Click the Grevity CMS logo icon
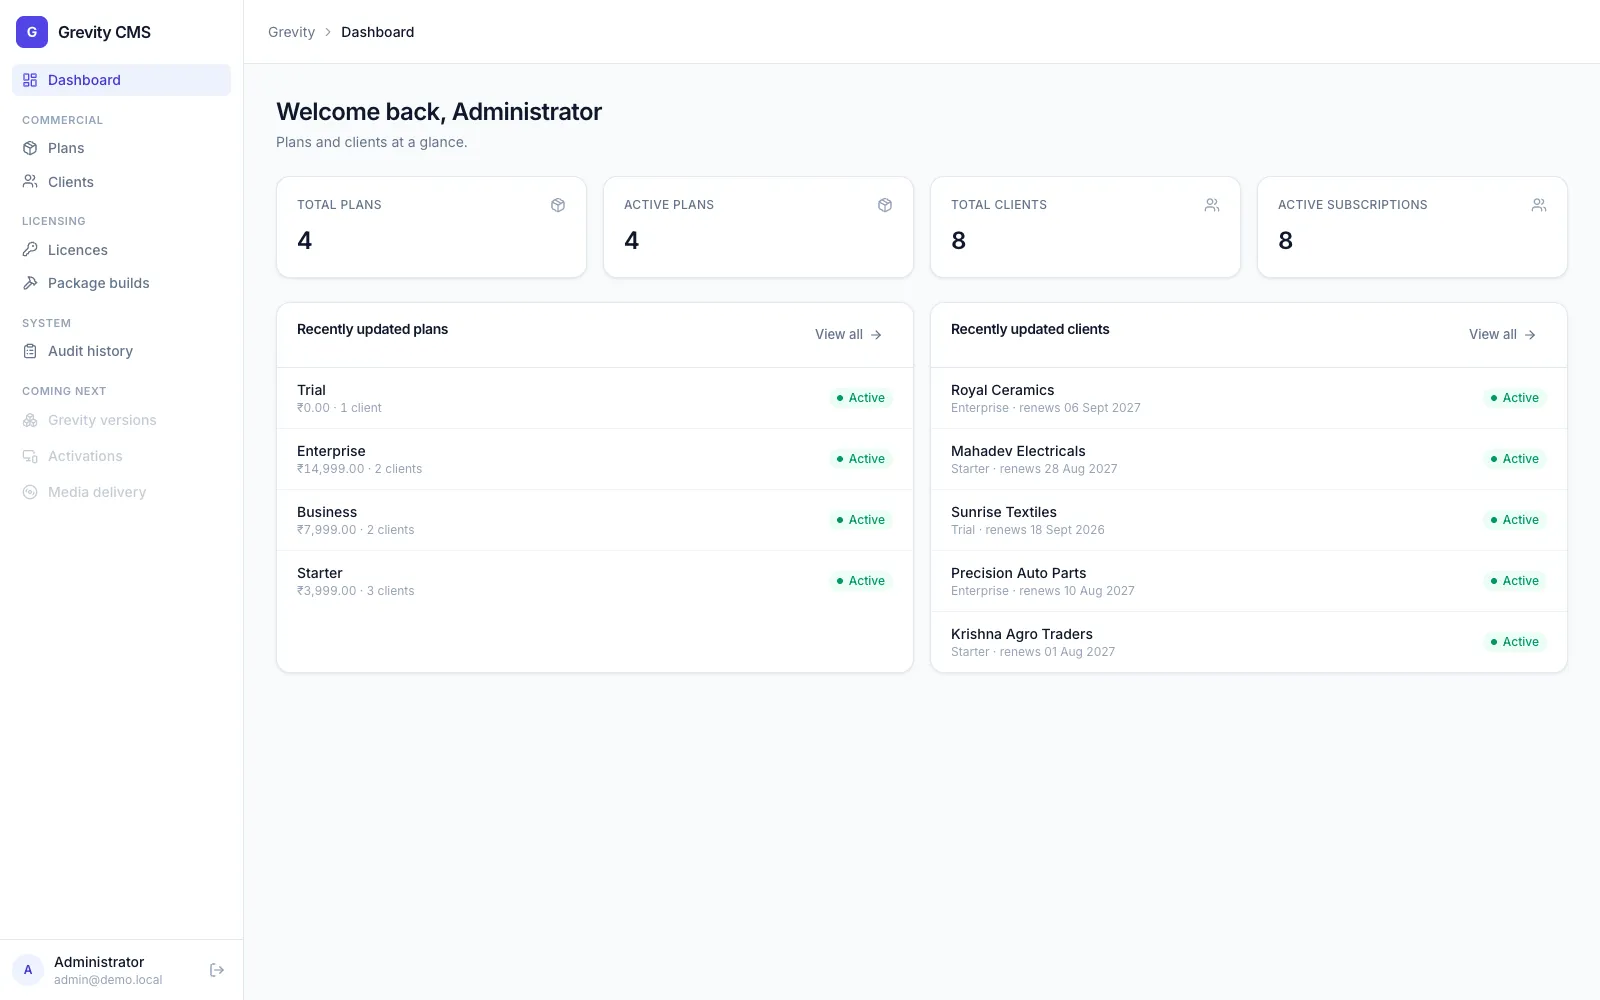Image resolution: width=1600 pixels, height=1000 pixels. click(32, 32)
